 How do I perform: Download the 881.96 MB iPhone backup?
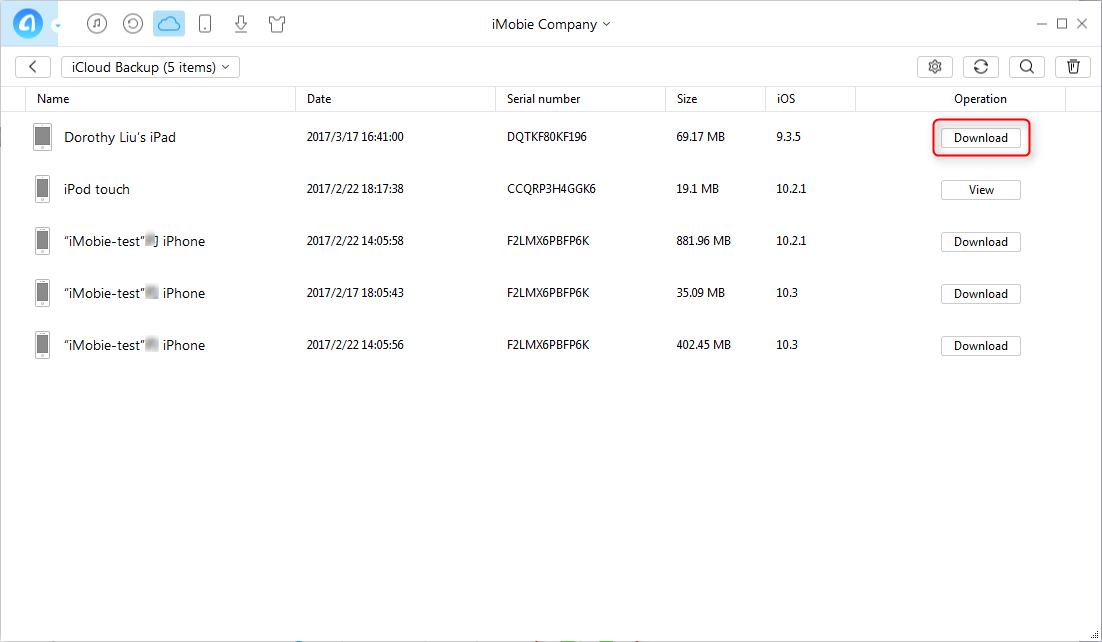click(x=980, y=242)
